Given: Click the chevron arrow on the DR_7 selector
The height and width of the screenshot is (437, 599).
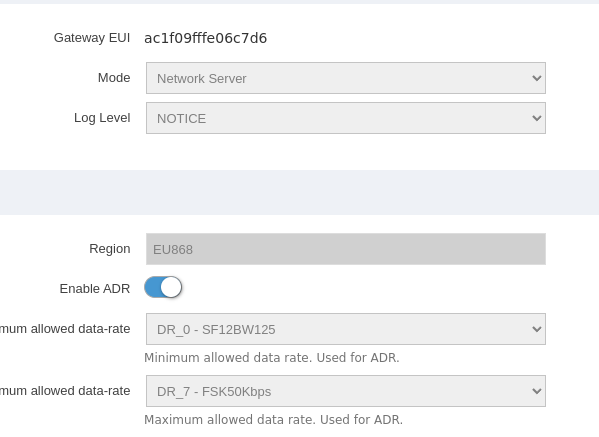Looking at the screenshot, I should point(537,392).
